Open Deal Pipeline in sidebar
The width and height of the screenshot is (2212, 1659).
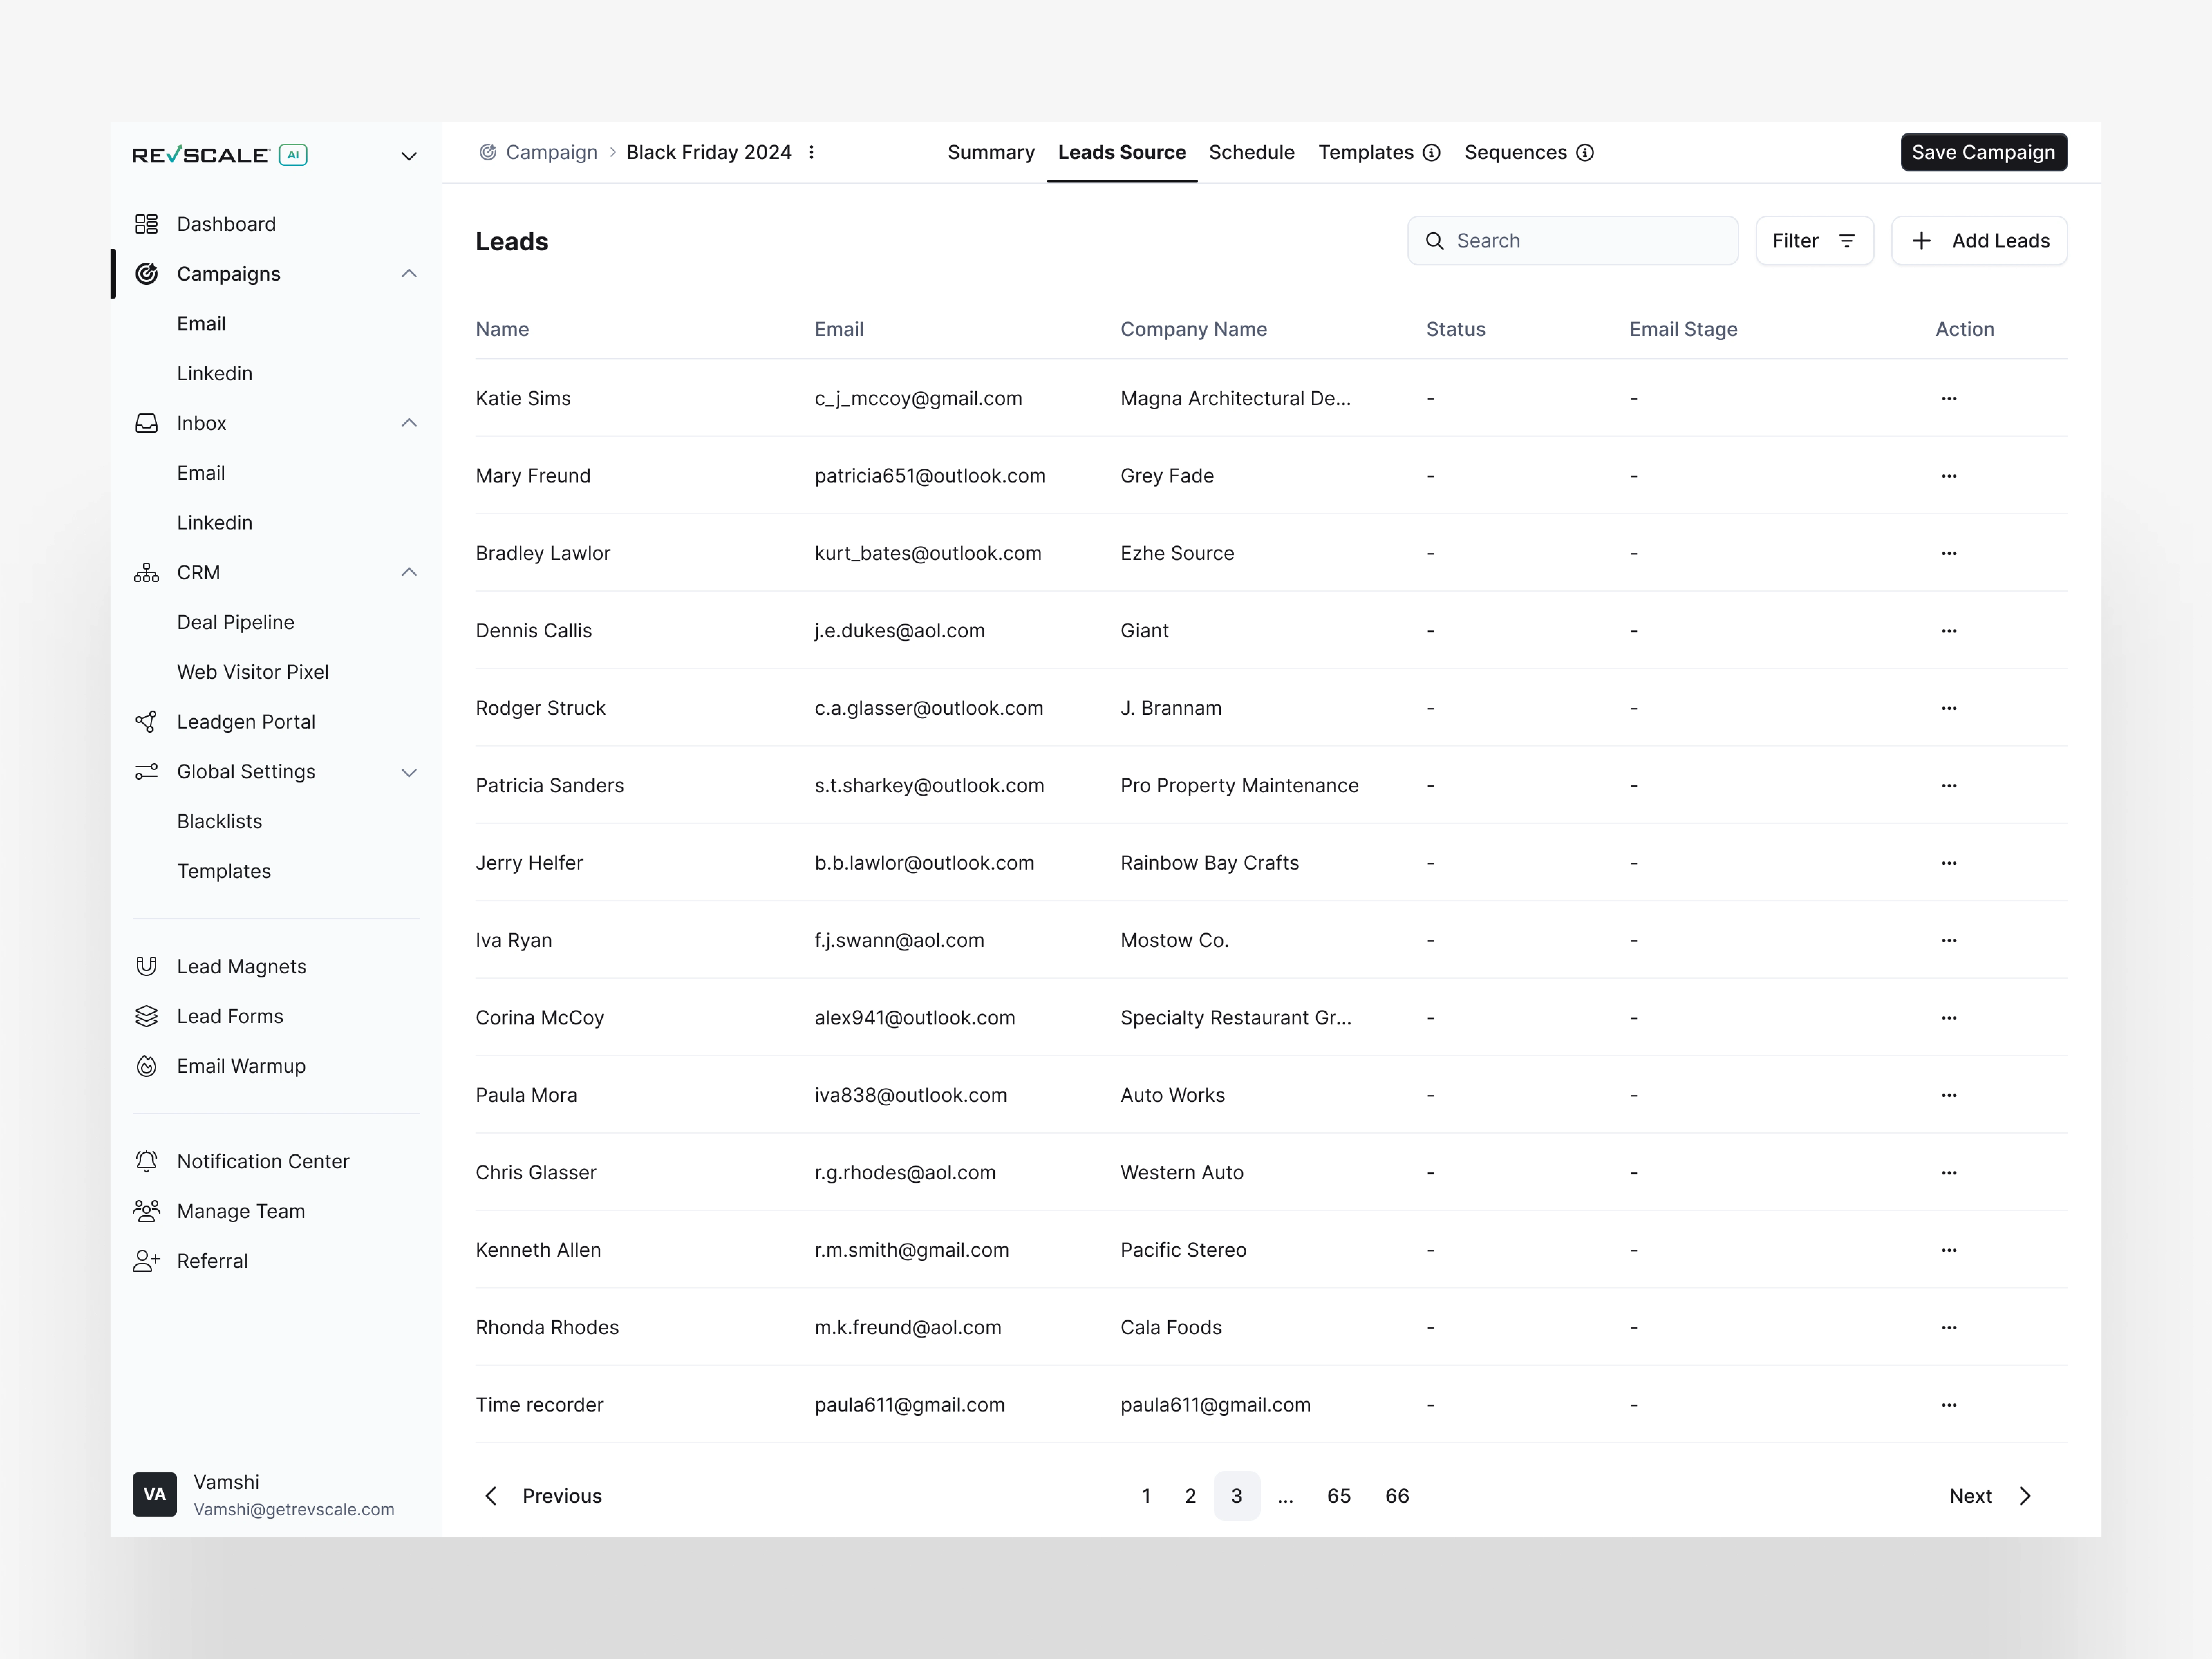tap(236, 623)
